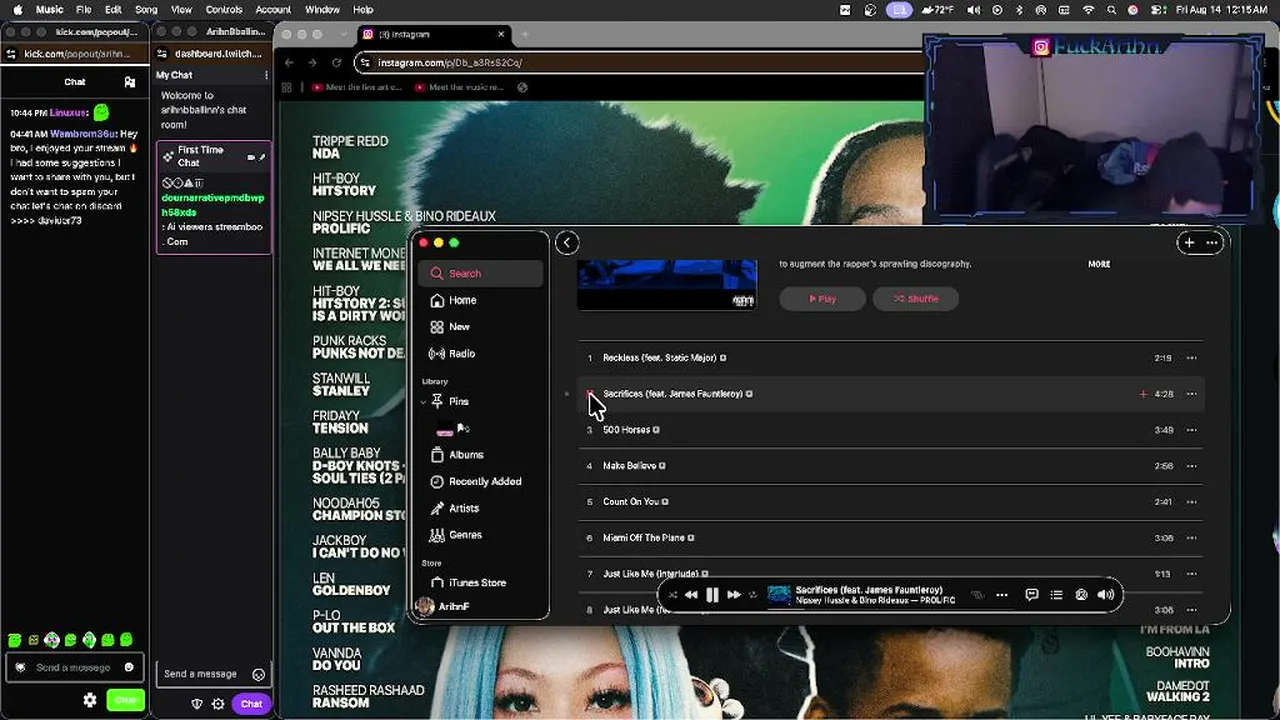Open the album's more options menu
Image resolution: width=1280 pixels, height=720 pixels.
click(x=1212, y=243)
